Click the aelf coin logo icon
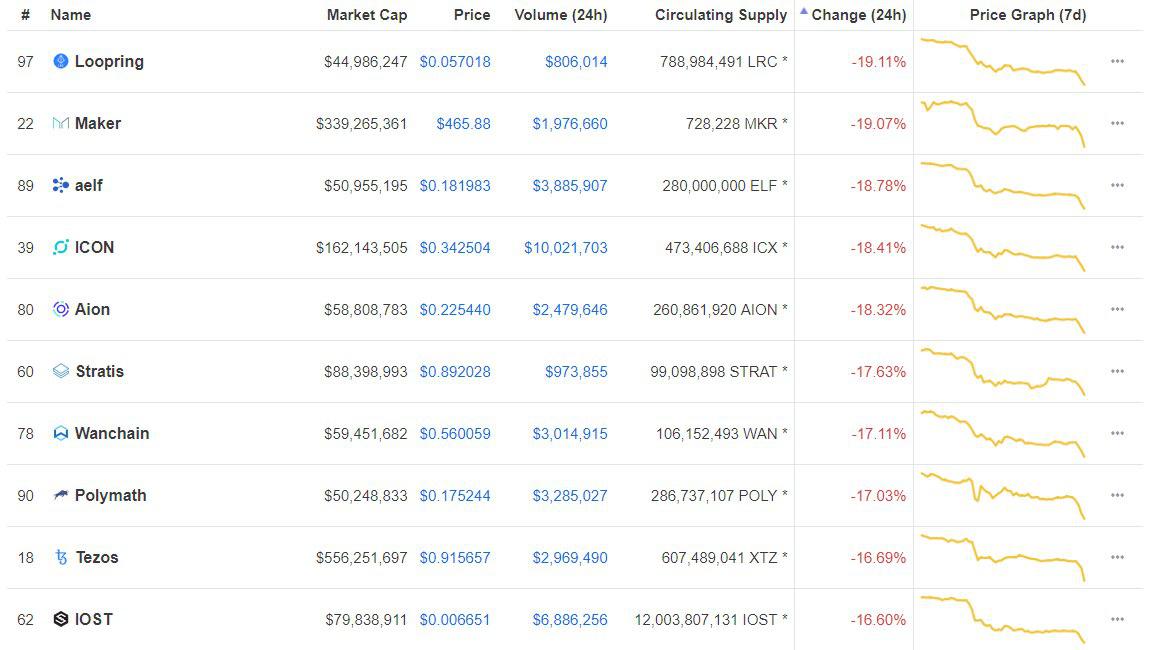Image resolution: width=1162 pixels, height=650 pixels. 60,186
